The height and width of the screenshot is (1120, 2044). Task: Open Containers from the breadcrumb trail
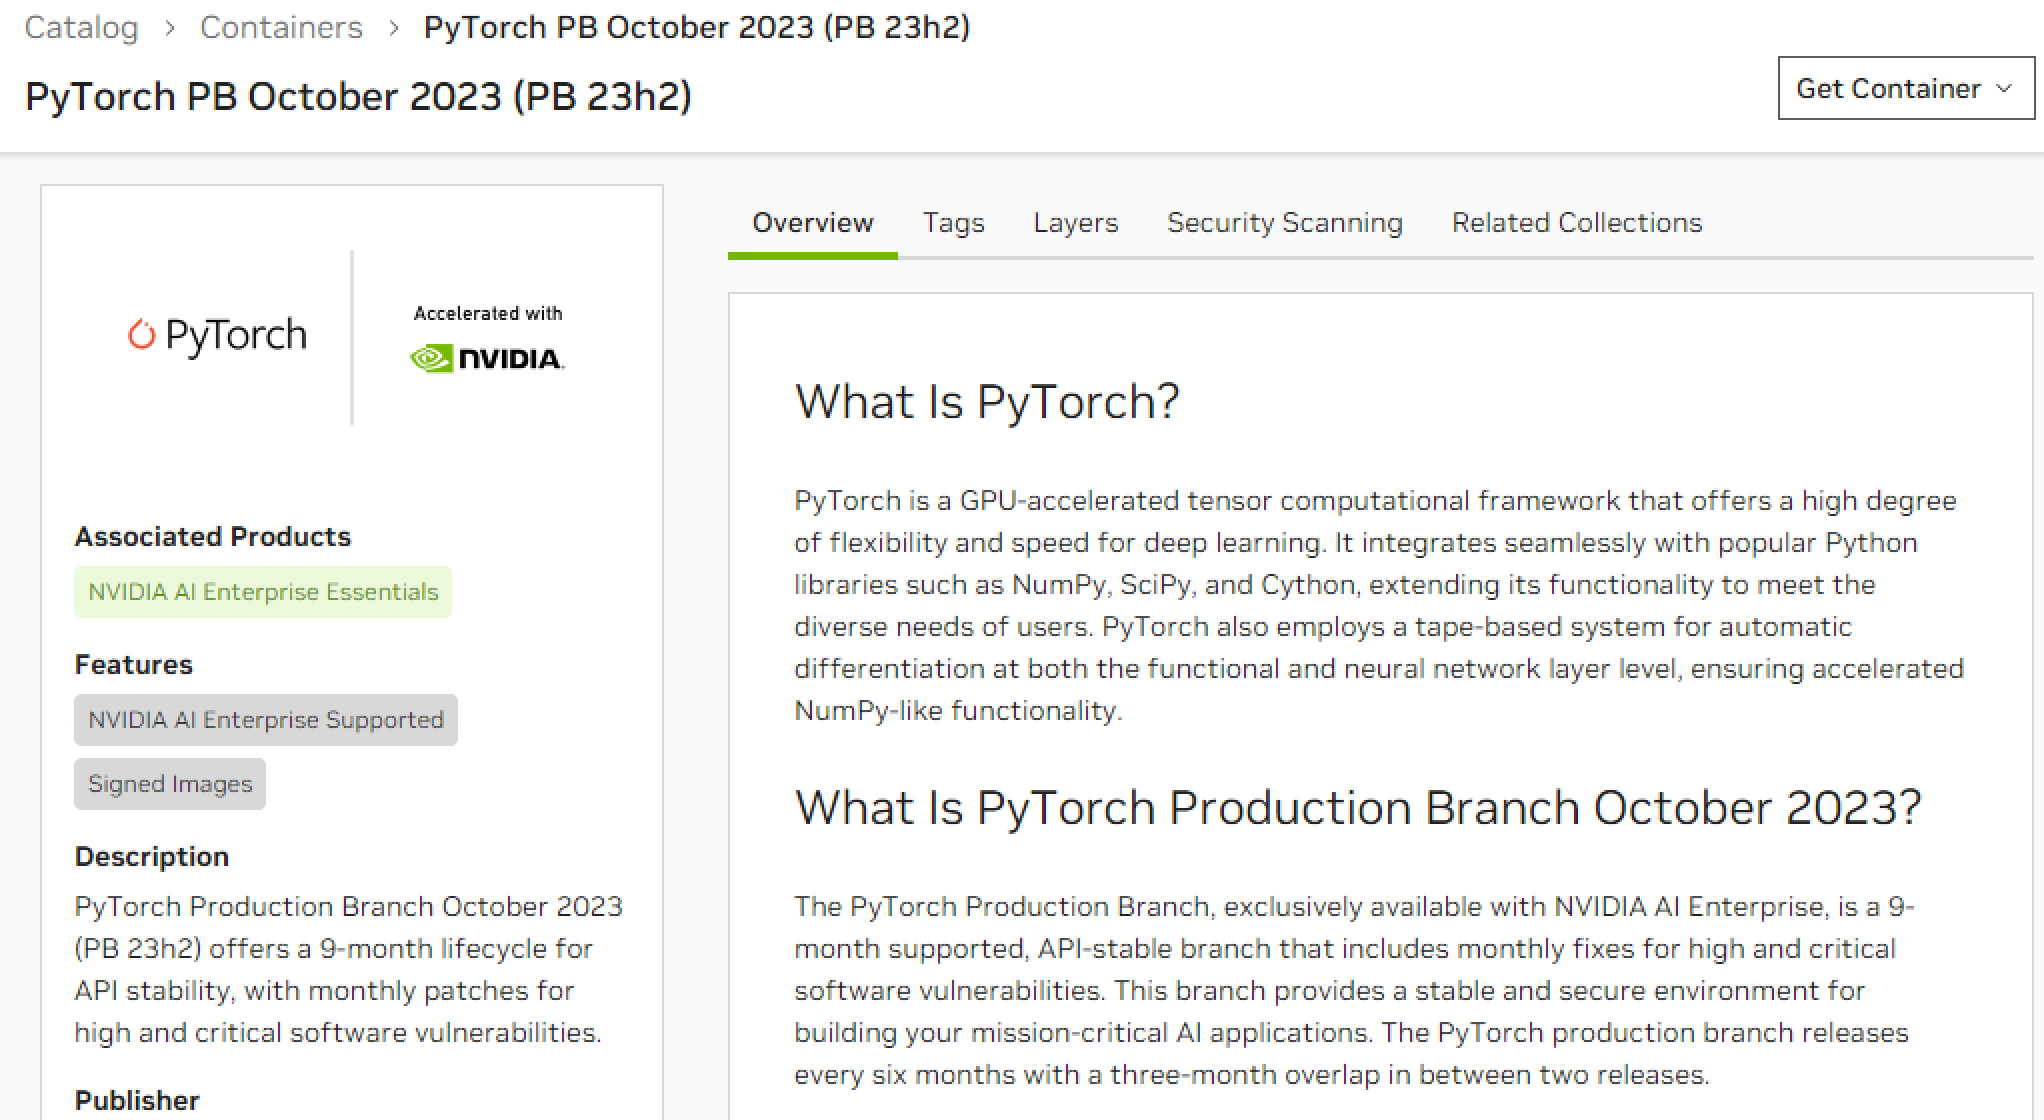click(282, 27)
